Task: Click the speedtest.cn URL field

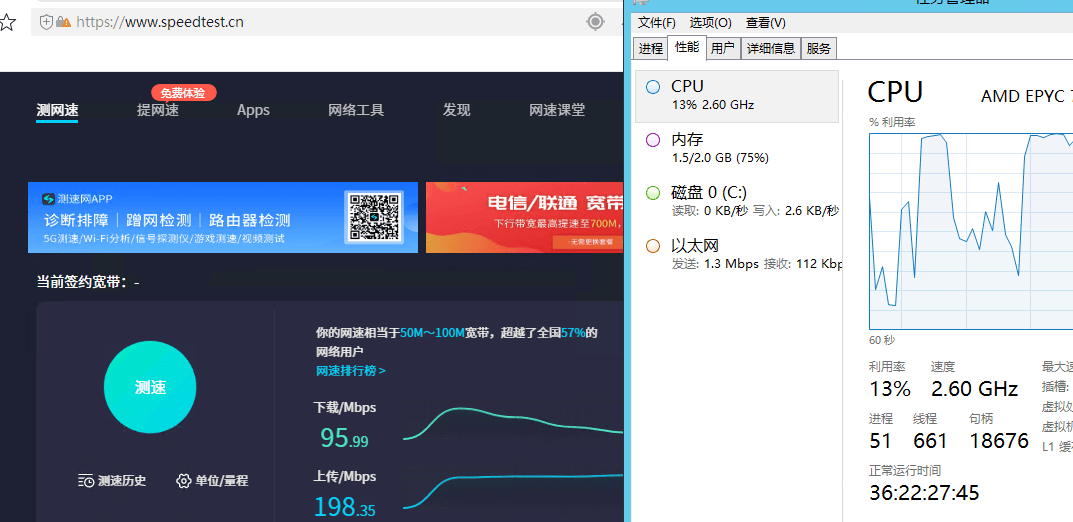Action: (300, 22)
